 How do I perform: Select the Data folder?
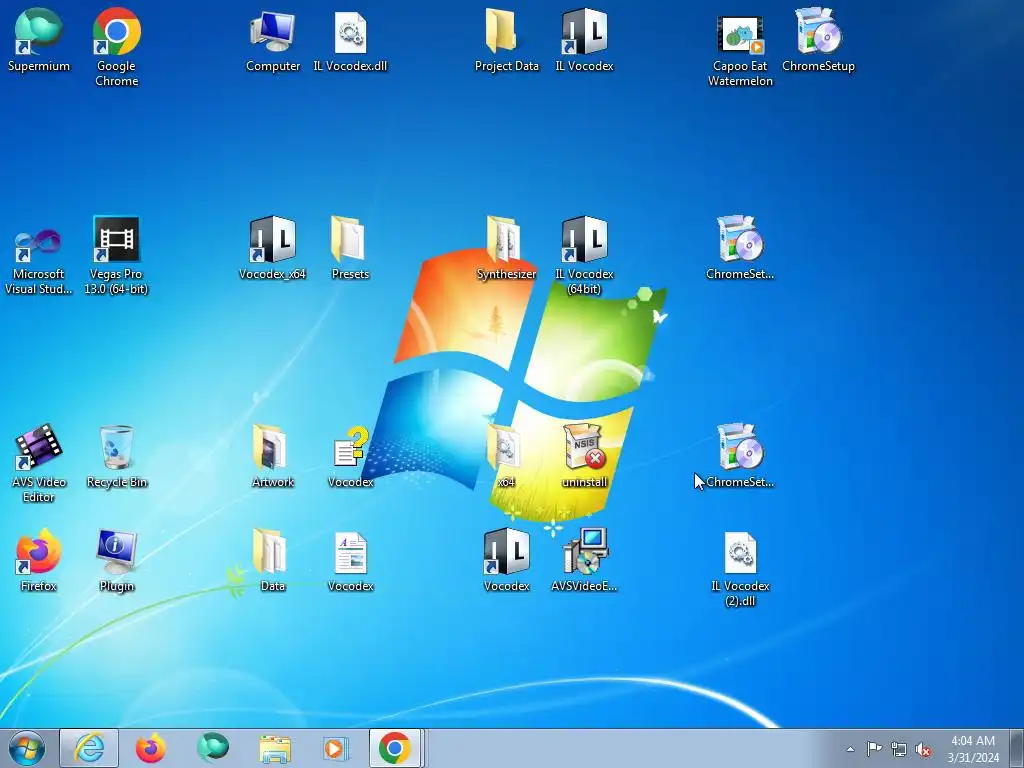[x=272, y=560]
